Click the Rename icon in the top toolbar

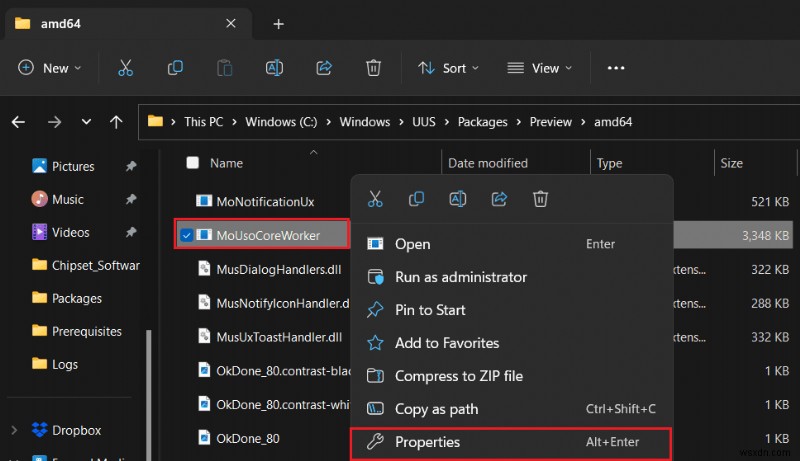[274, 68]
